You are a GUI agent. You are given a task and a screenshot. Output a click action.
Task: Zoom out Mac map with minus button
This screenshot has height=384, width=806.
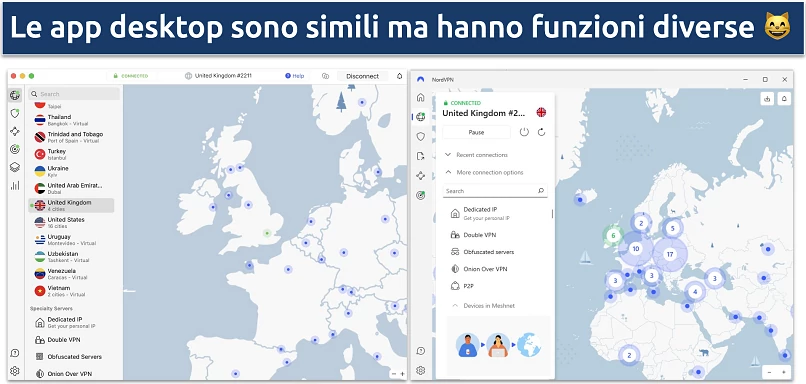393,374
